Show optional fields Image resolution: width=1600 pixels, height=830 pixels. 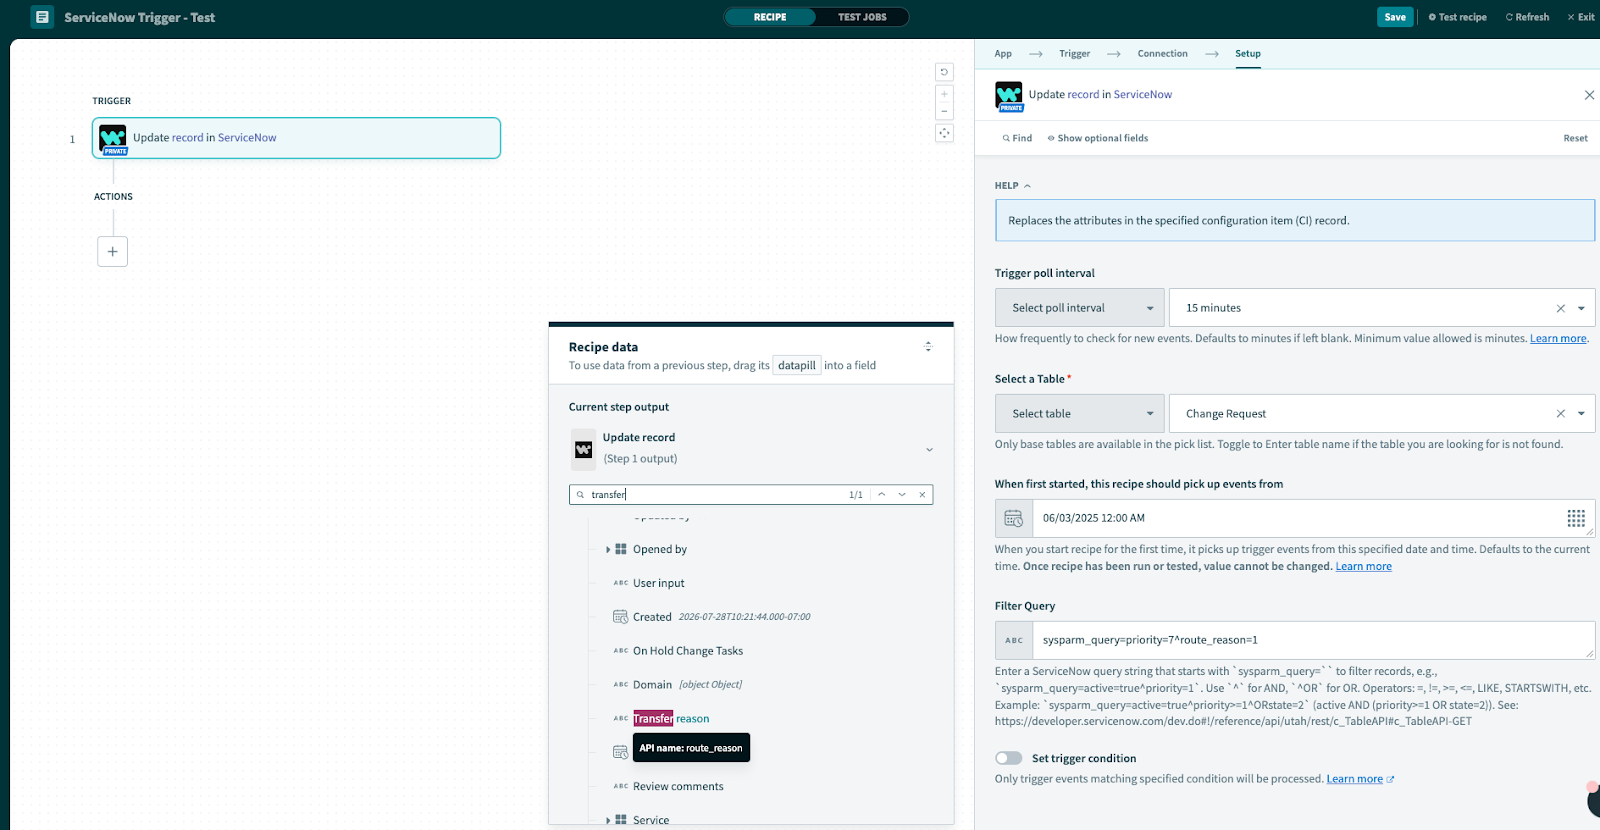[x=1098, y=138]
